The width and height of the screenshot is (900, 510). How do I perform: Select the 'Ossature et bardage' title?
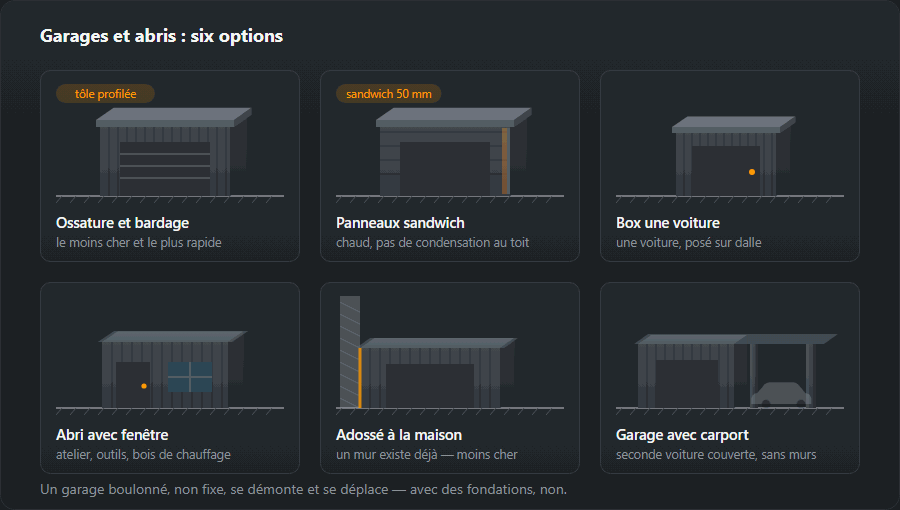tap(122, 223)
